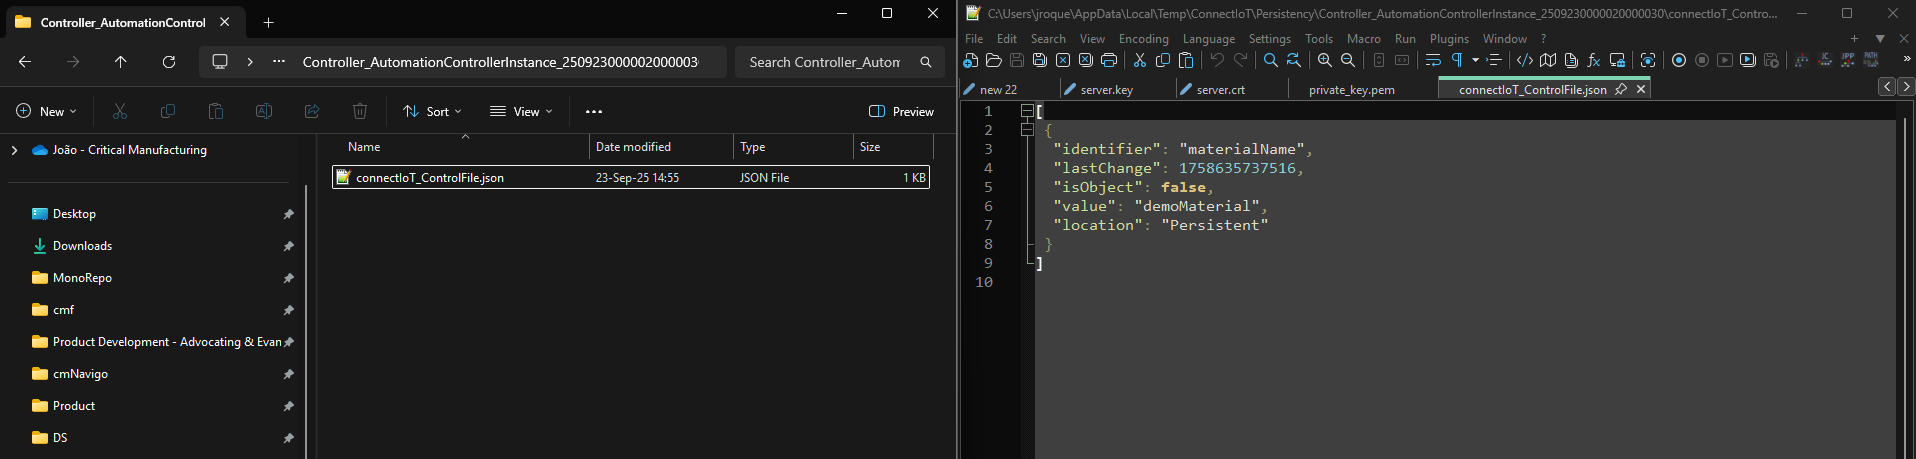
Task: Toggle Preview pane in File Explorer
Action: click(x=901, y=111)
